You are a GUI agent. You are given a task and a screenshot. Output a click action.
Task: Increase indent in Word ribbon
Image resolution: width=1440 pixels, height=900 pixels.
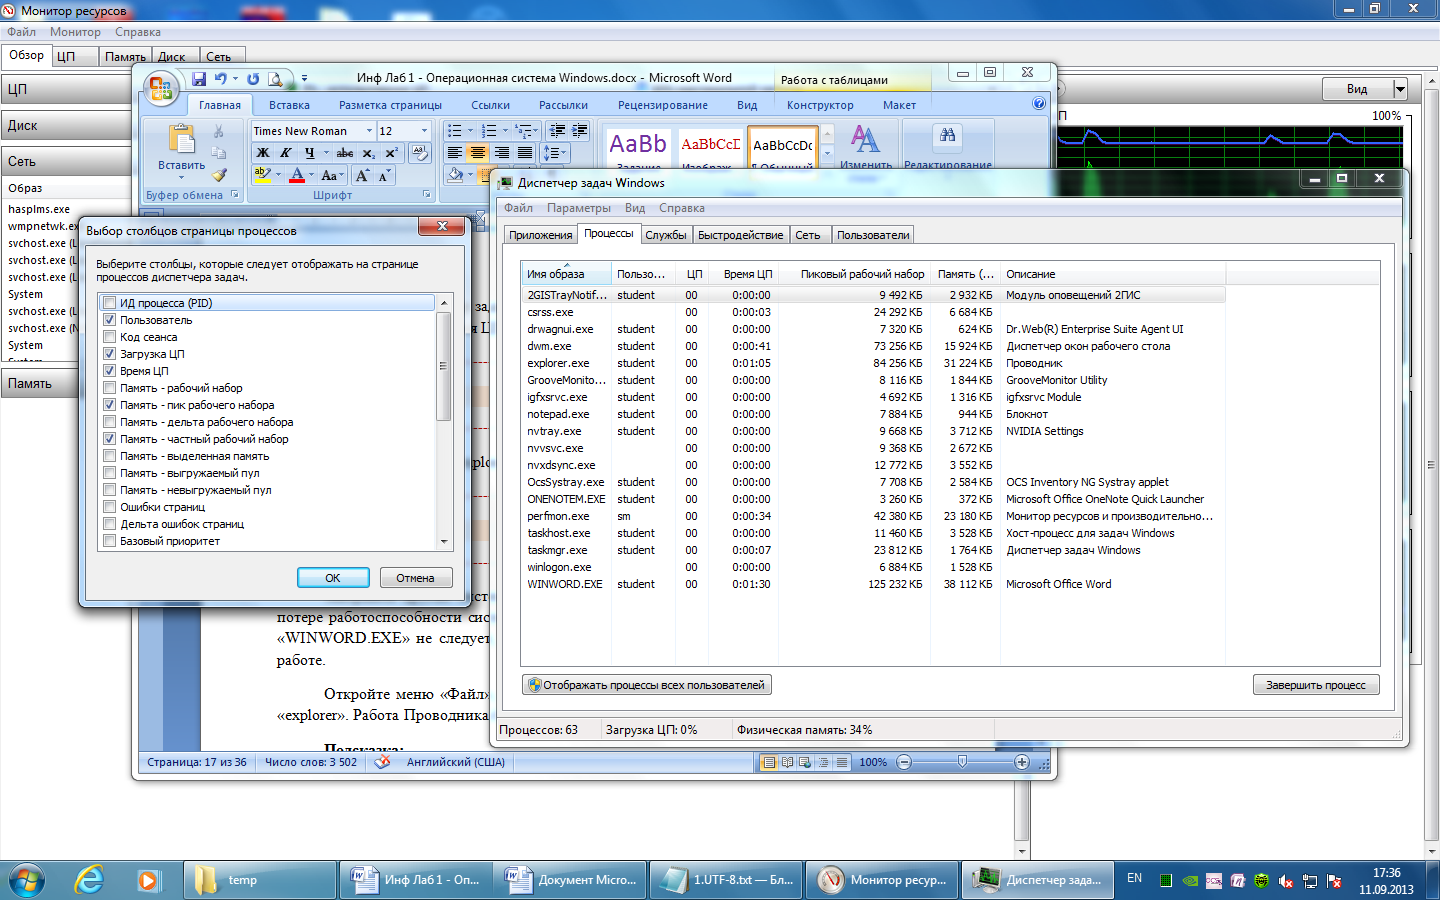point(580,131)
